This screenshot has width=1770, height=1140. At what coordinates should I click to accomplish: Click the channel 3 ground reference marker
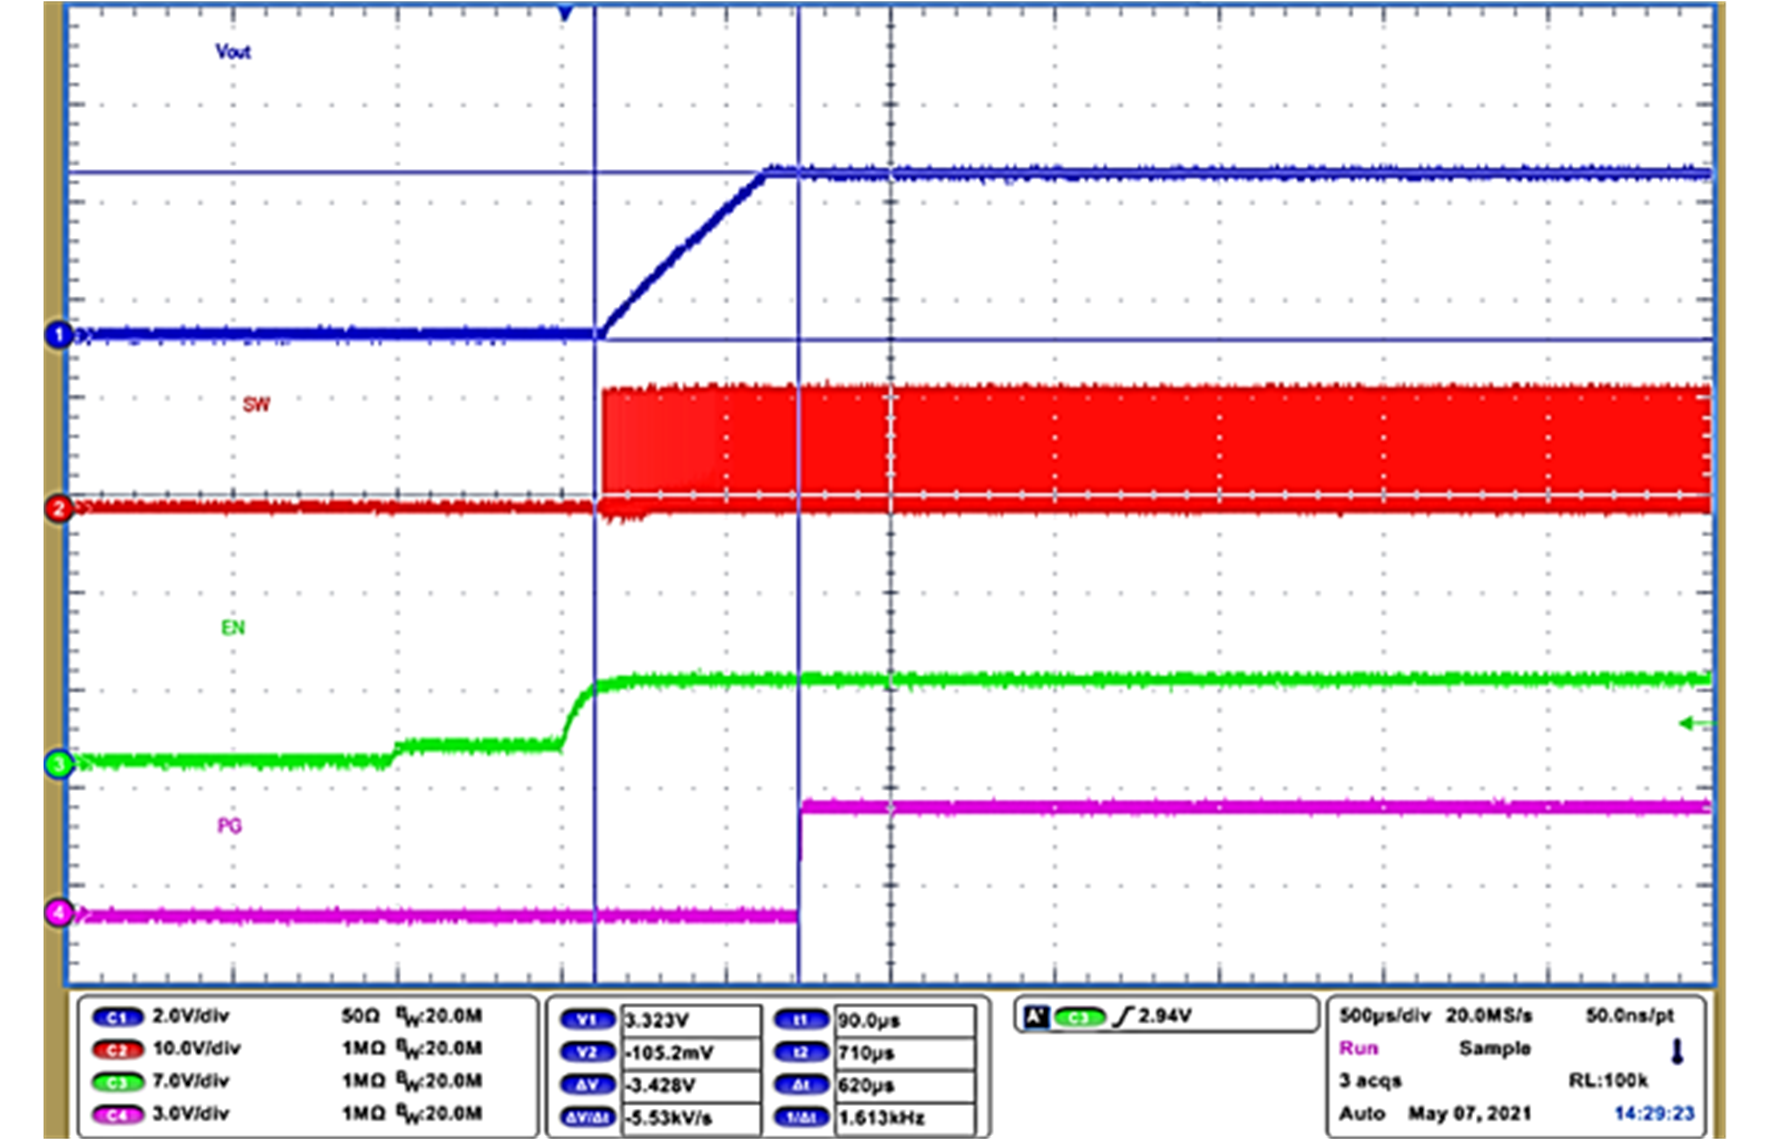(60, 763)
